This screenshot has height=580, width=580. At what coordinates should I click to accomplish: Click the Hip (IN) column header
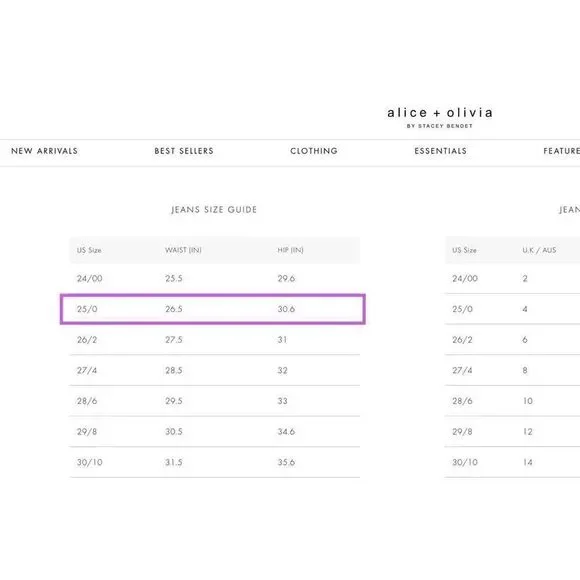click(290, 250)
